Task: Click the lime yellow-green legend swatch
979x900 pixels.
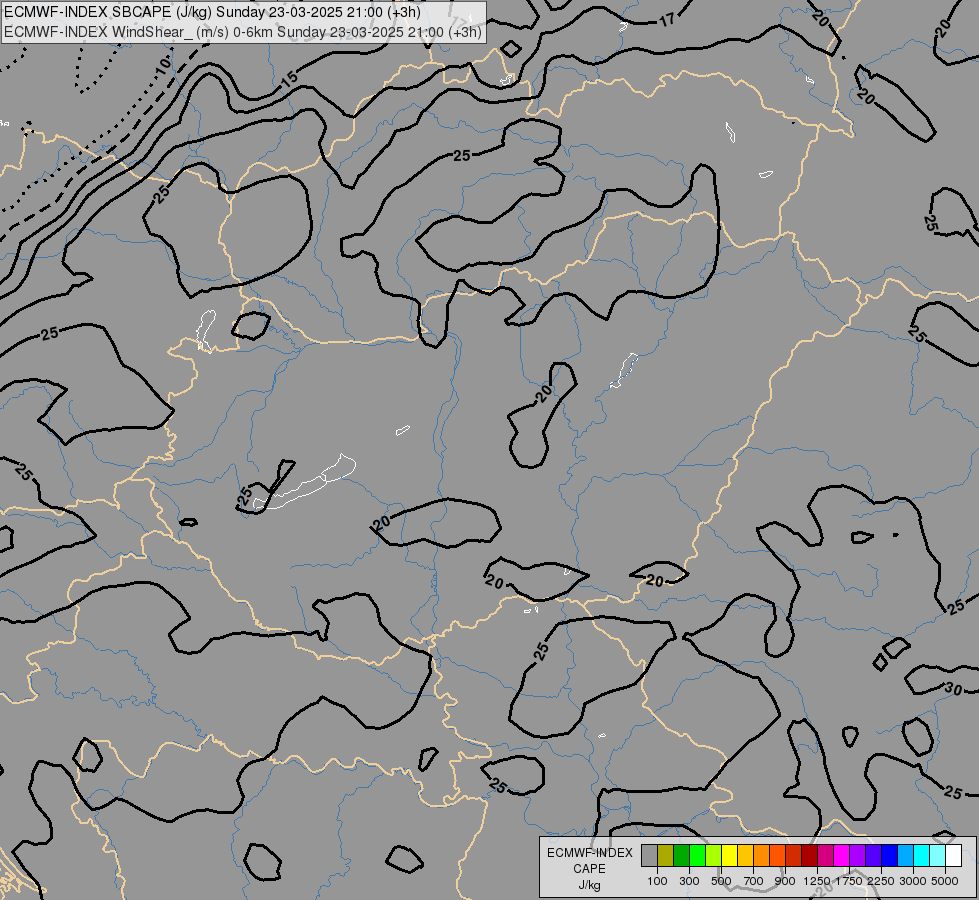Action: [x=714, y=856]
